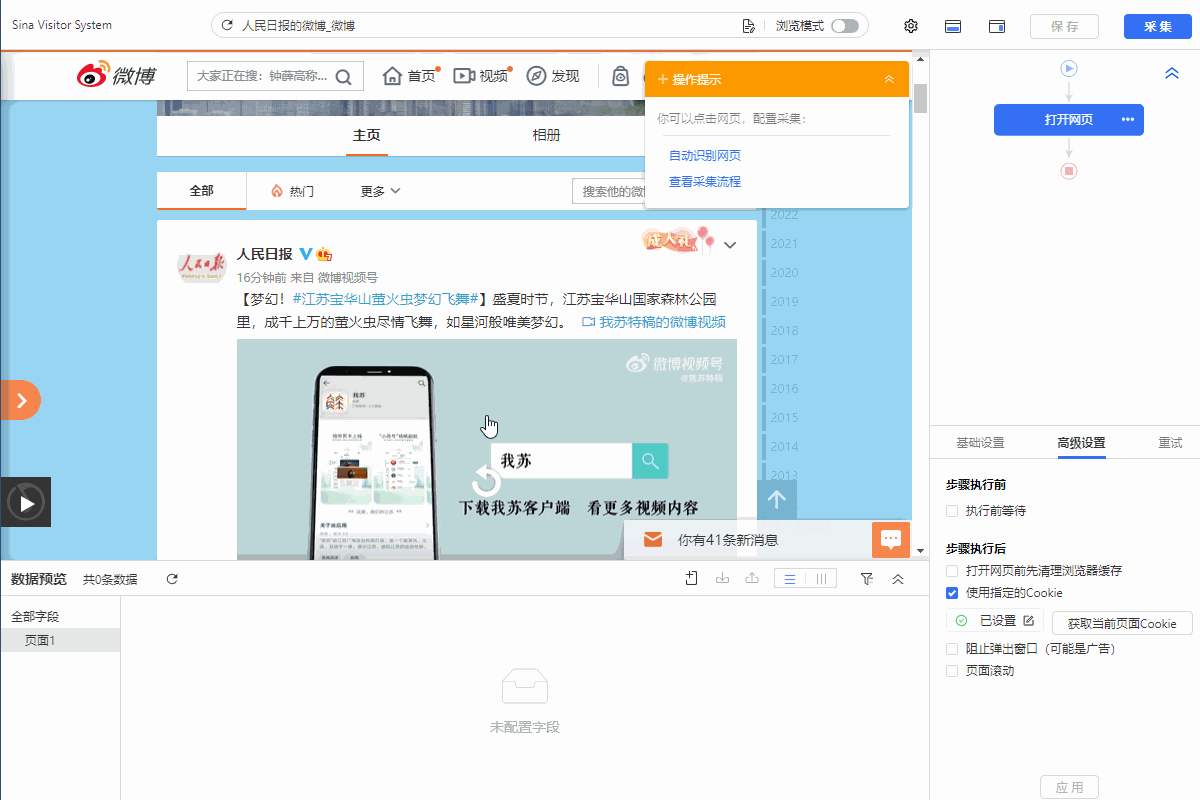Select 全部字段 in the field tree
The width and height of the screenshot is (1200, 800).
click(x=35, y=617)
